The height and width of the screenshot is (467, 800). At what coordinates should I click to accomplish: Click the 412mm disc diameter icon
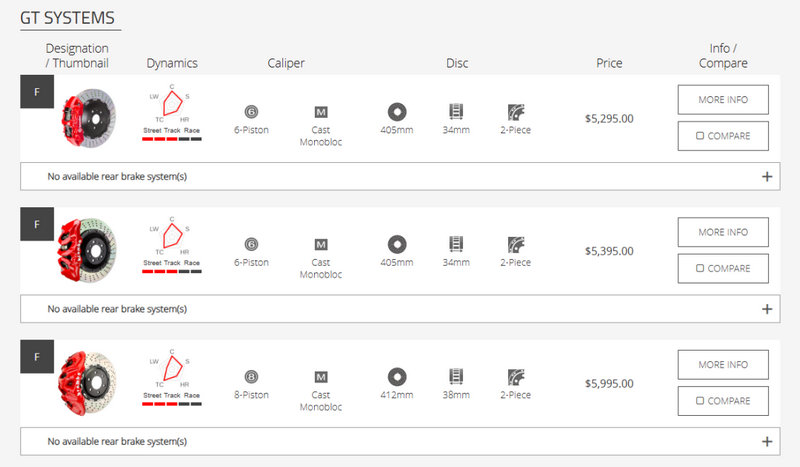tap(396, 376)
